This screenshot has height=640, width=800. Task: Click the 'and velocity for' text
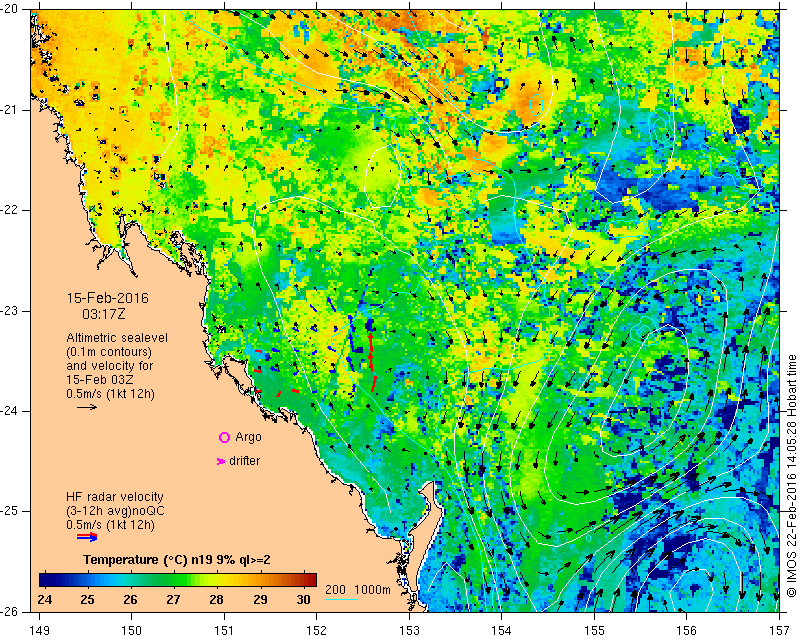point(110,365)
